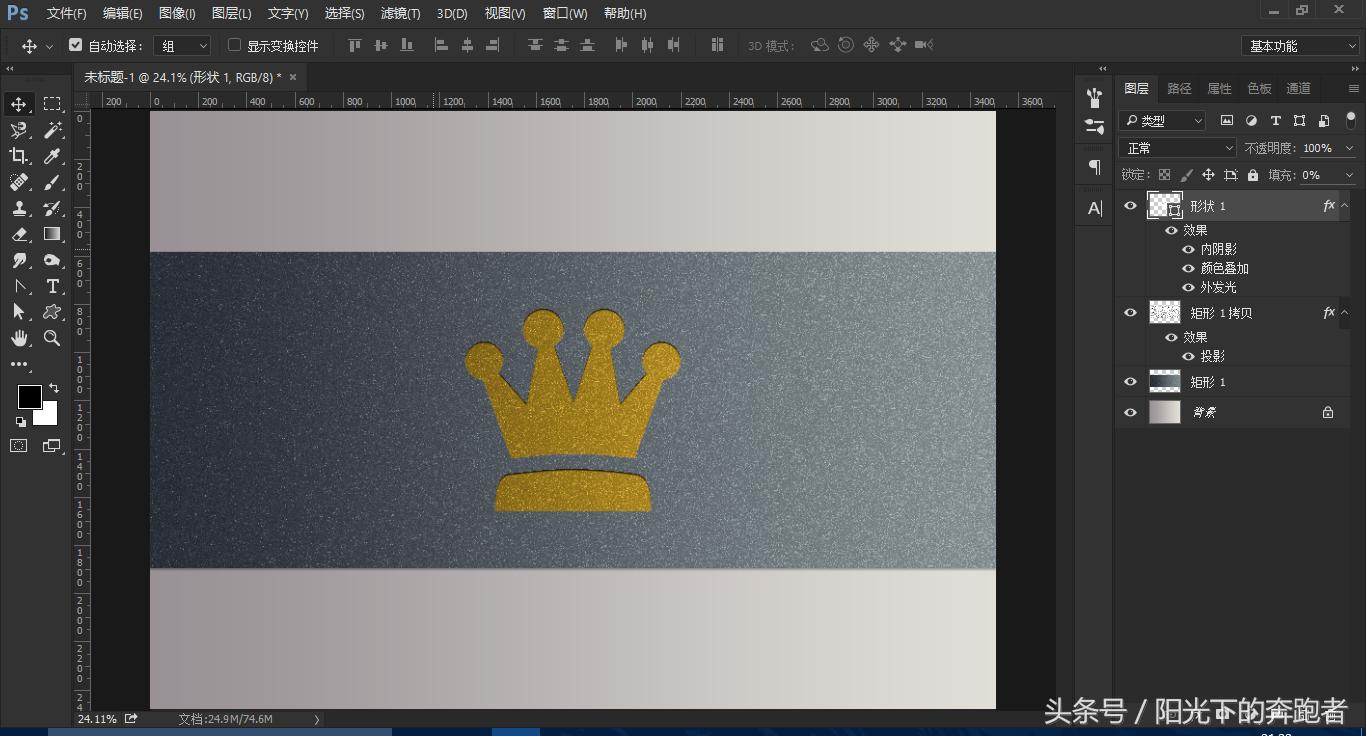Toggle Quick Mask mode
Viewport: 1366px width, 736px height.
19,446
